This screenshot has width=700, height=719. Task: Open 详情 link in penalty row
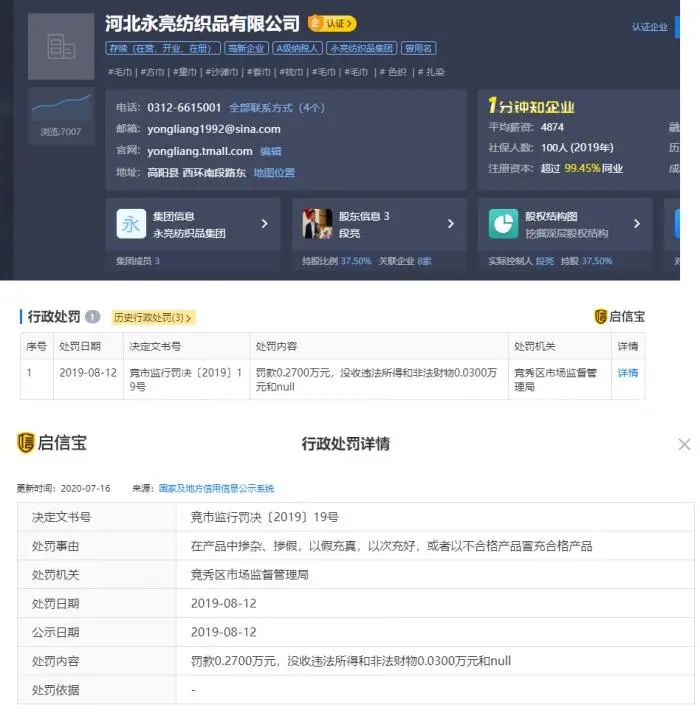(x=628, y=373)
